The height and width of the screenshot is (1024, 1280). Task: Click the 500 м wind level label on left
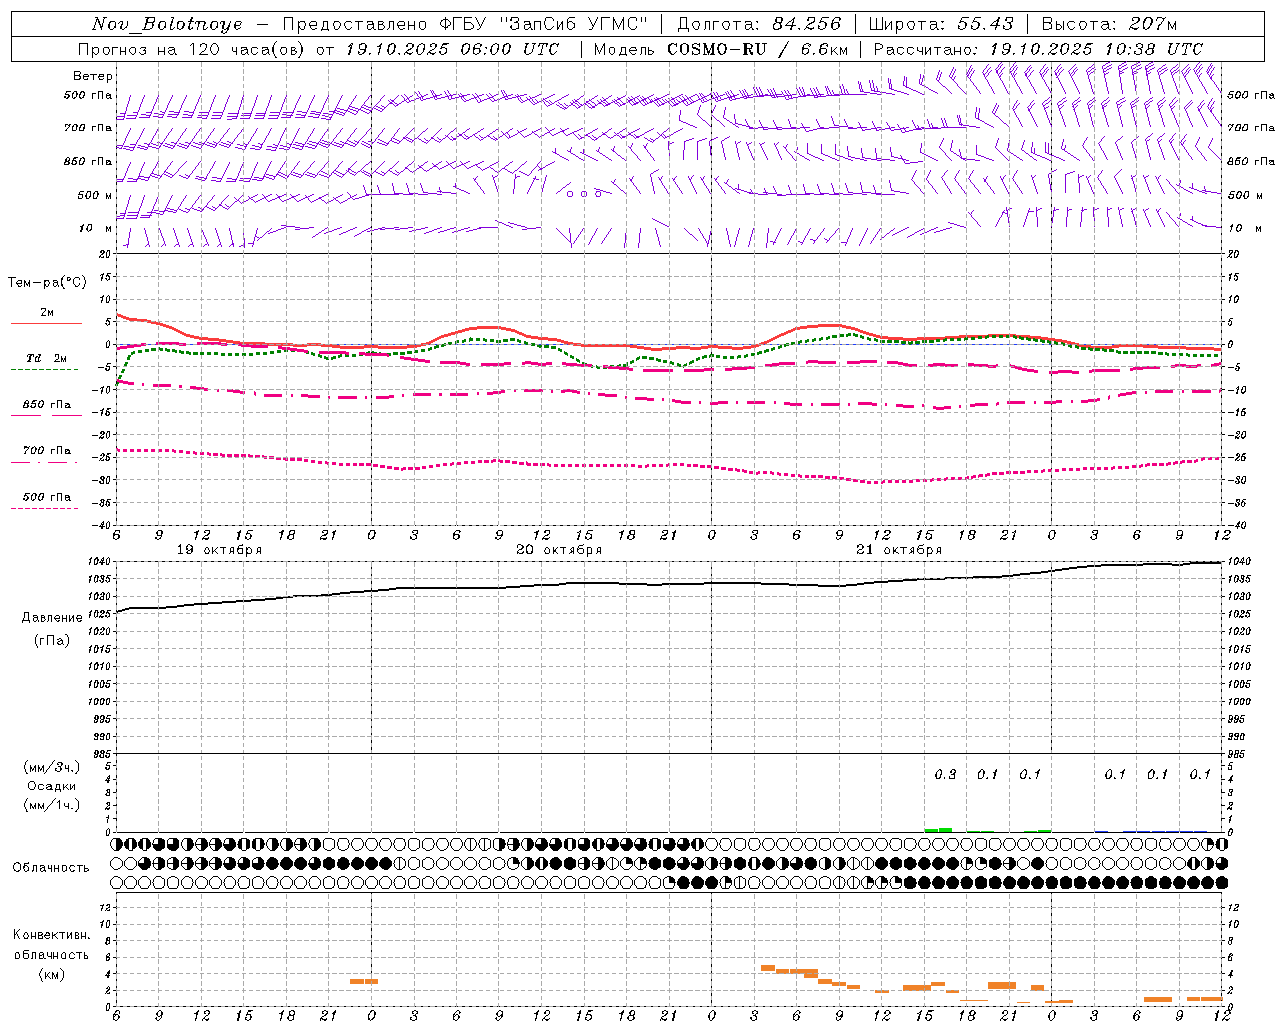(95, 195)
